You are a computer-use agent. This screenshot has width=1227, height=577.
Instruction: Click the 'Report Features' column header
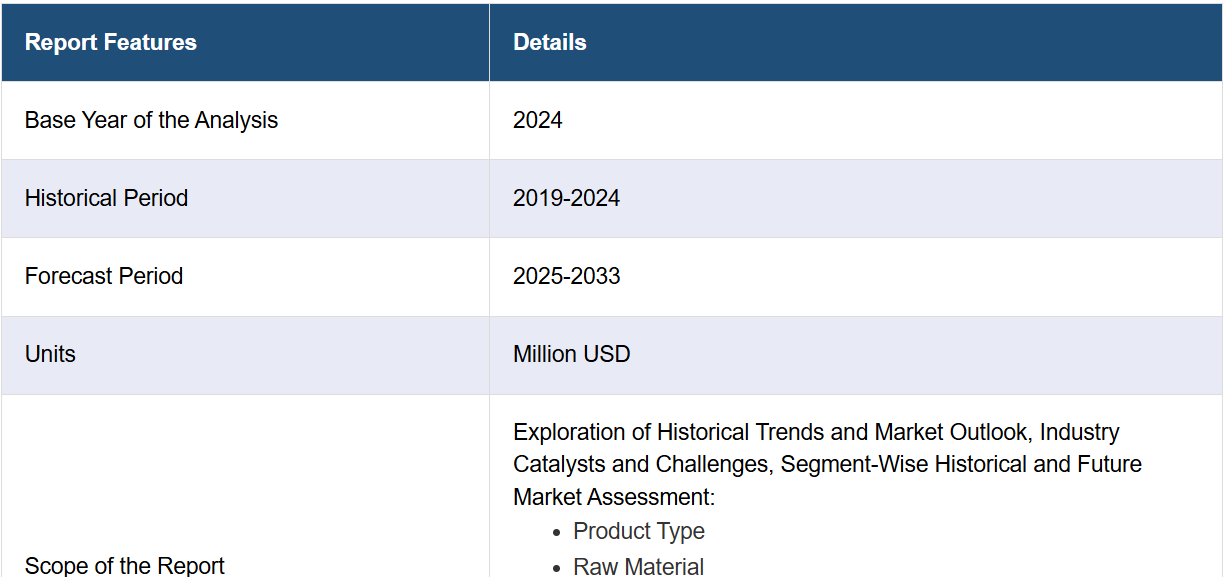click(x=245, y=42)
